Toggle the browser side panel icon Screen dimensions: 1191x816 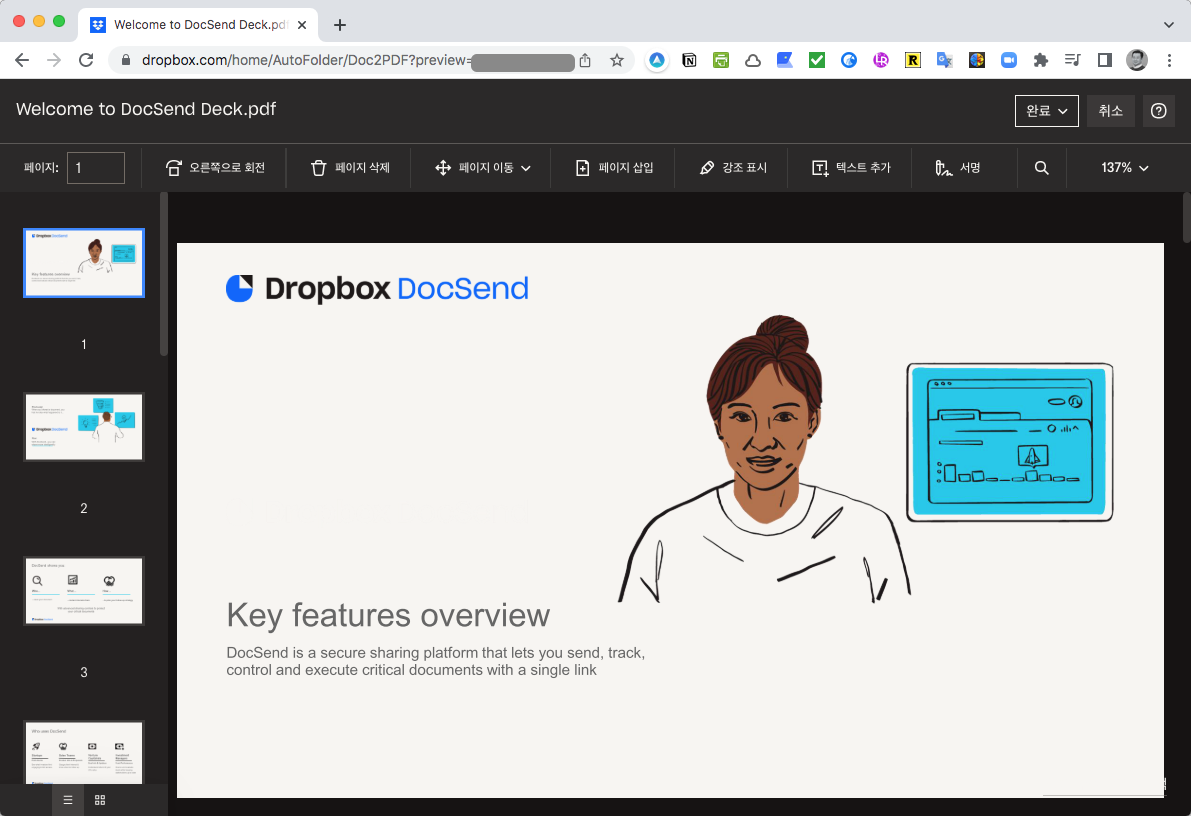(x=1104, y=60)
